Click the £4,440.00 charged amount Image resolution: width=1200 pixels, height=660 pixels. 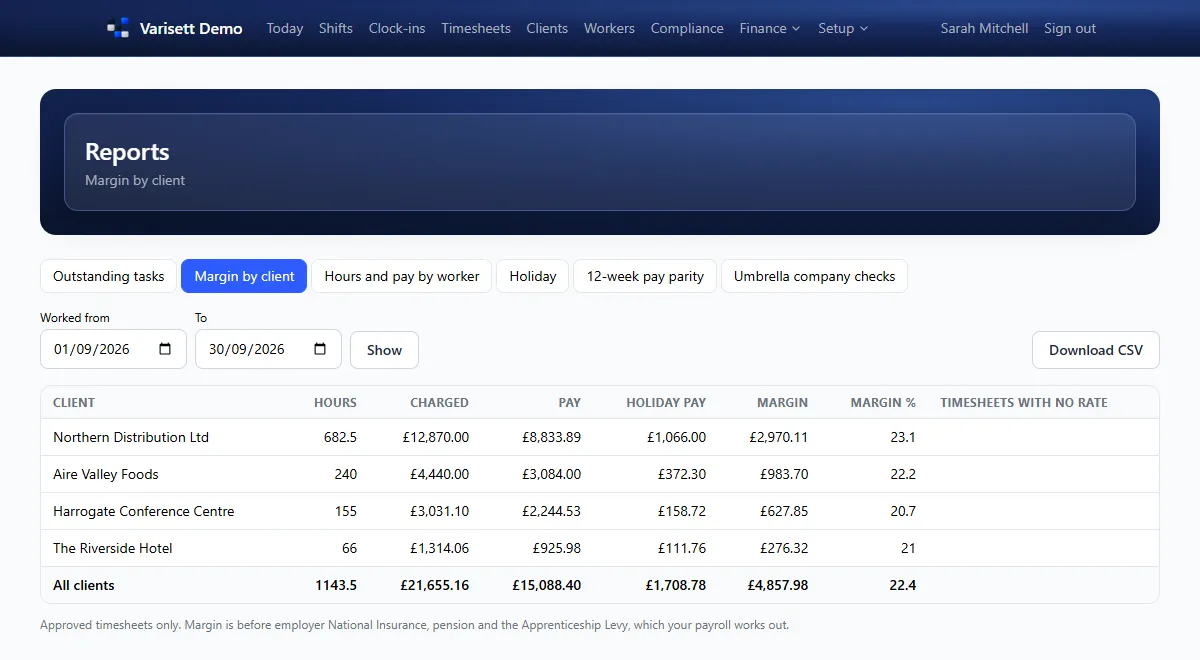click(439, 474)
